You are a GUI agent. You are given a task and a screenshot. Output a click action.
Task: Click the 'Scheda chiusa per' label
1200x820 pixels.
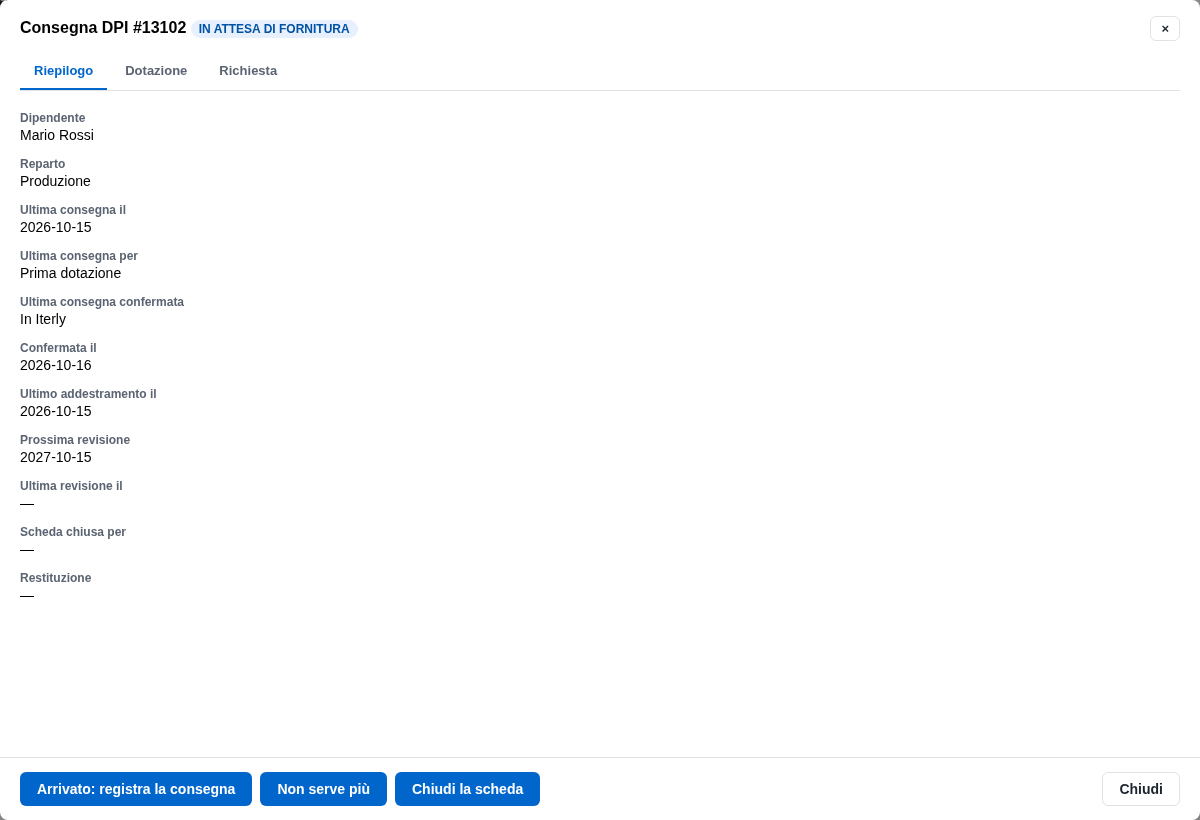73,532
